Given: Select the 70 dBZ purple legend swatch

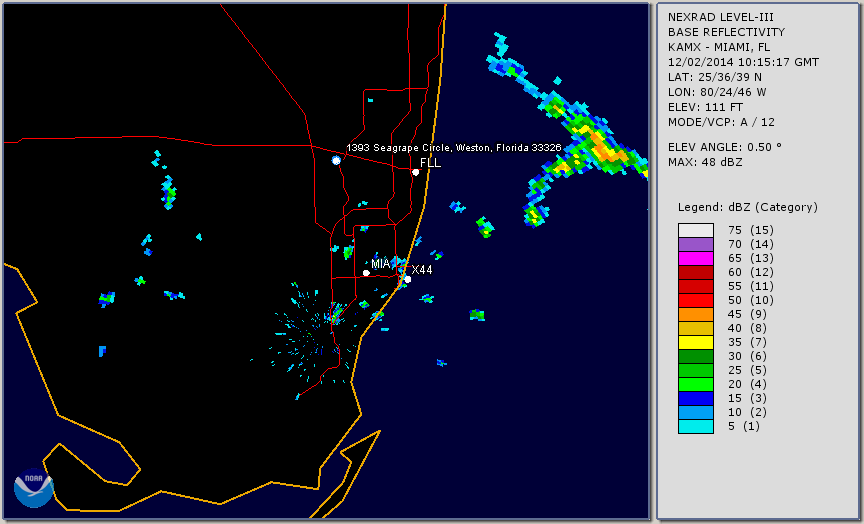Looking at the screenshot, I should click(x=696, y=245).
